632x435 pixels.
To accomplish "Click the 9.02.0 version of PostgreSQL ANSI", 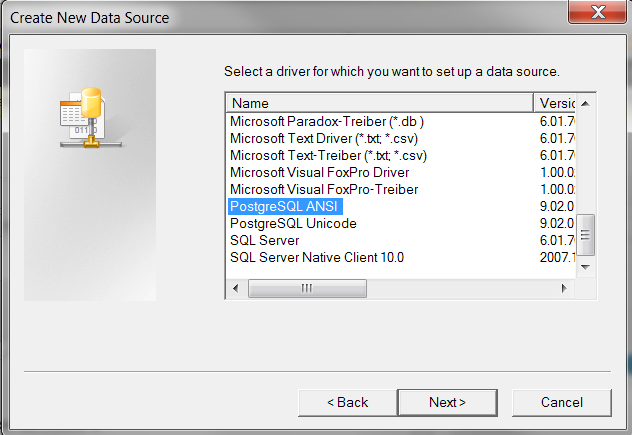I will click(557, 206).
